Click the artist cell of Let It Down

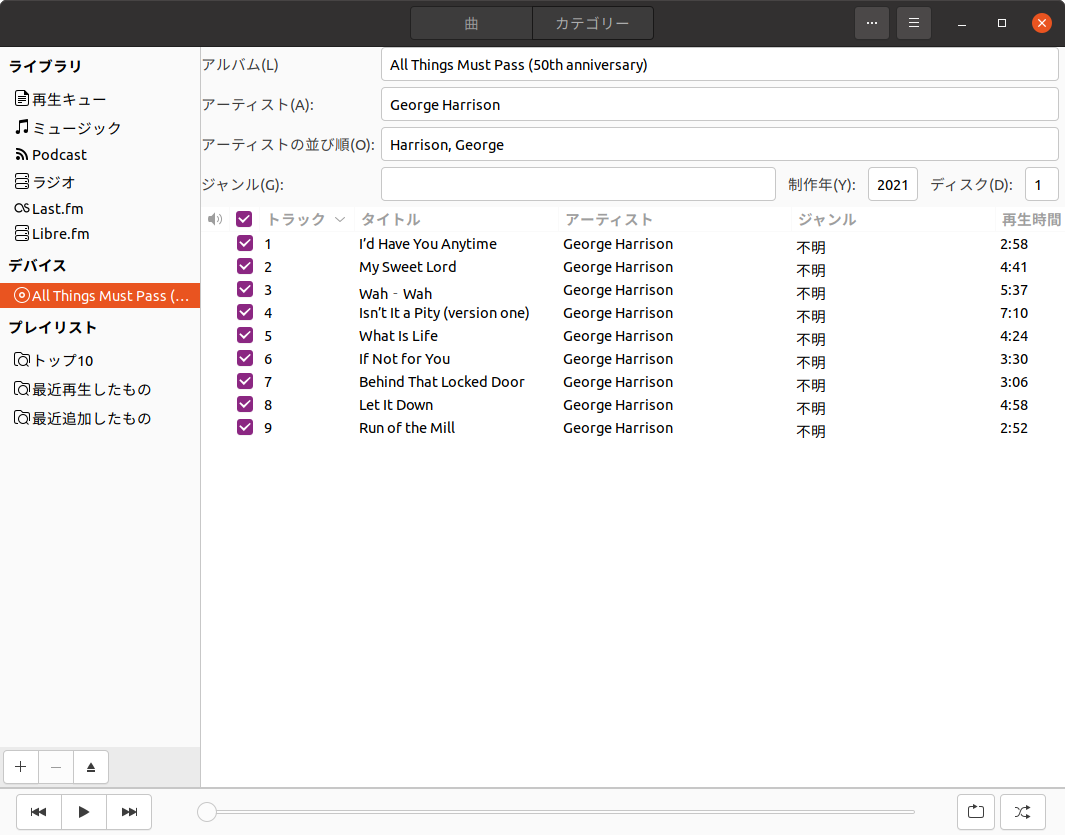[x=618, y=405]
